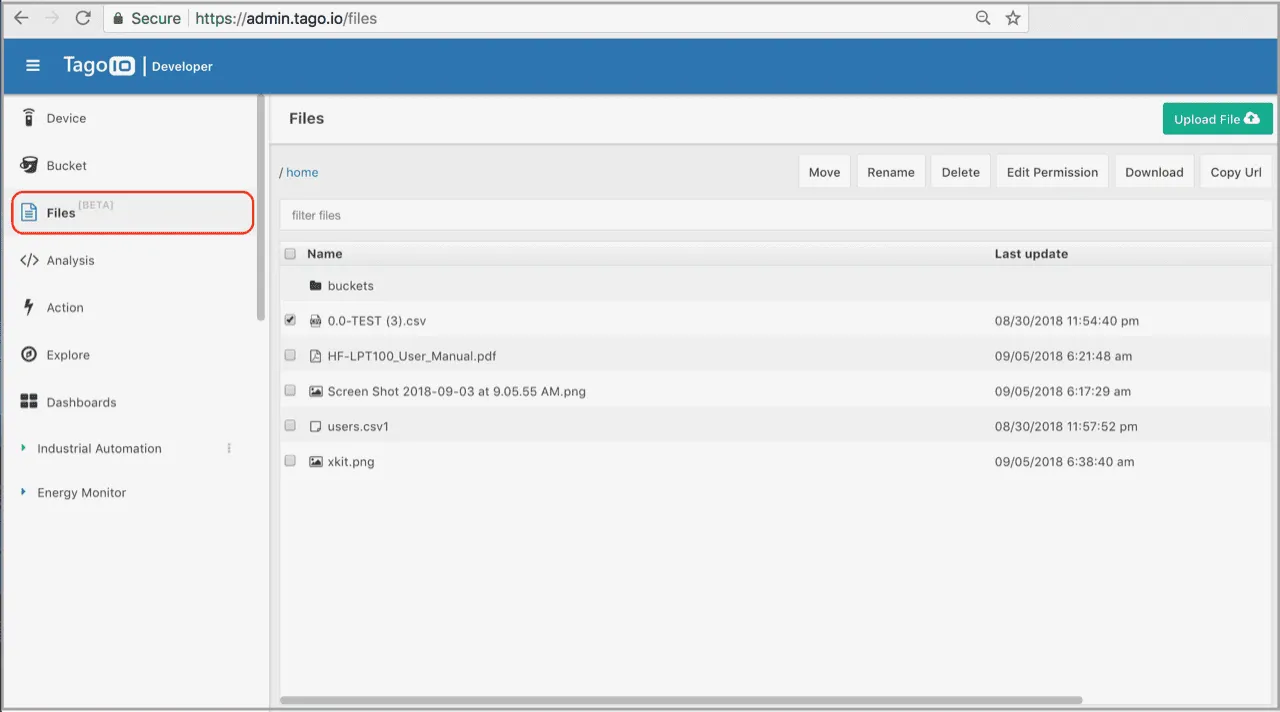The image size is (1280, 712).
Task: Open the Analysis code icon
Action: [28, 260]
